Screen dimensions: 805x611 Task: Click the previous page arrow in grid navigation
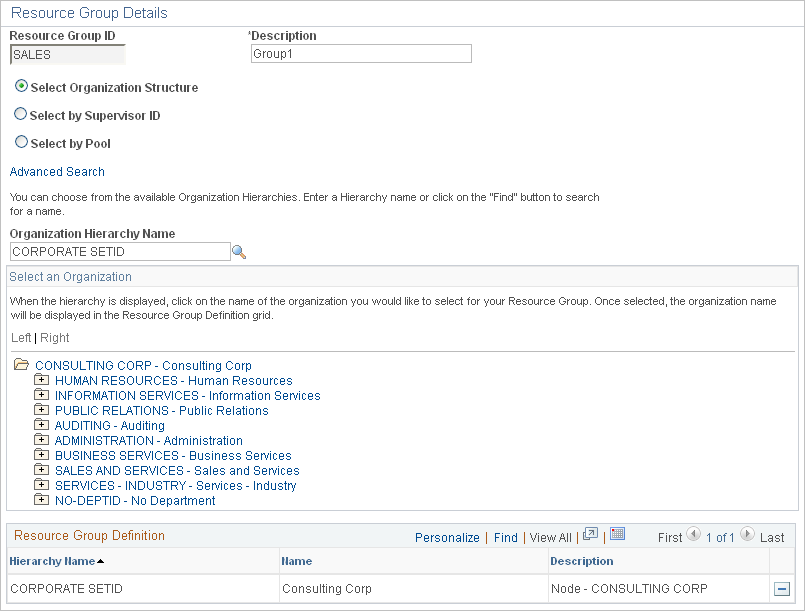point(693,536)
